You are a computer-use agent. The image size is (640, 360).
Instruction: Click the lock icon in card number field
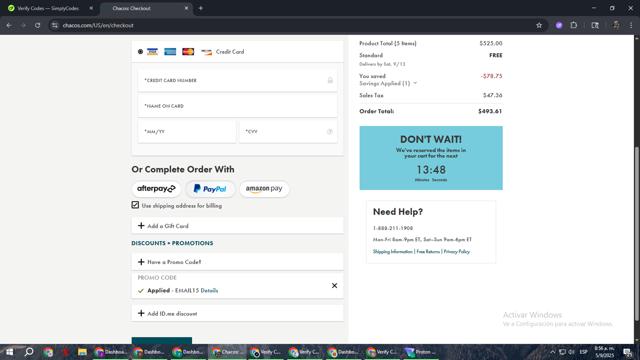pyautogui.click(x=330, y=80)
